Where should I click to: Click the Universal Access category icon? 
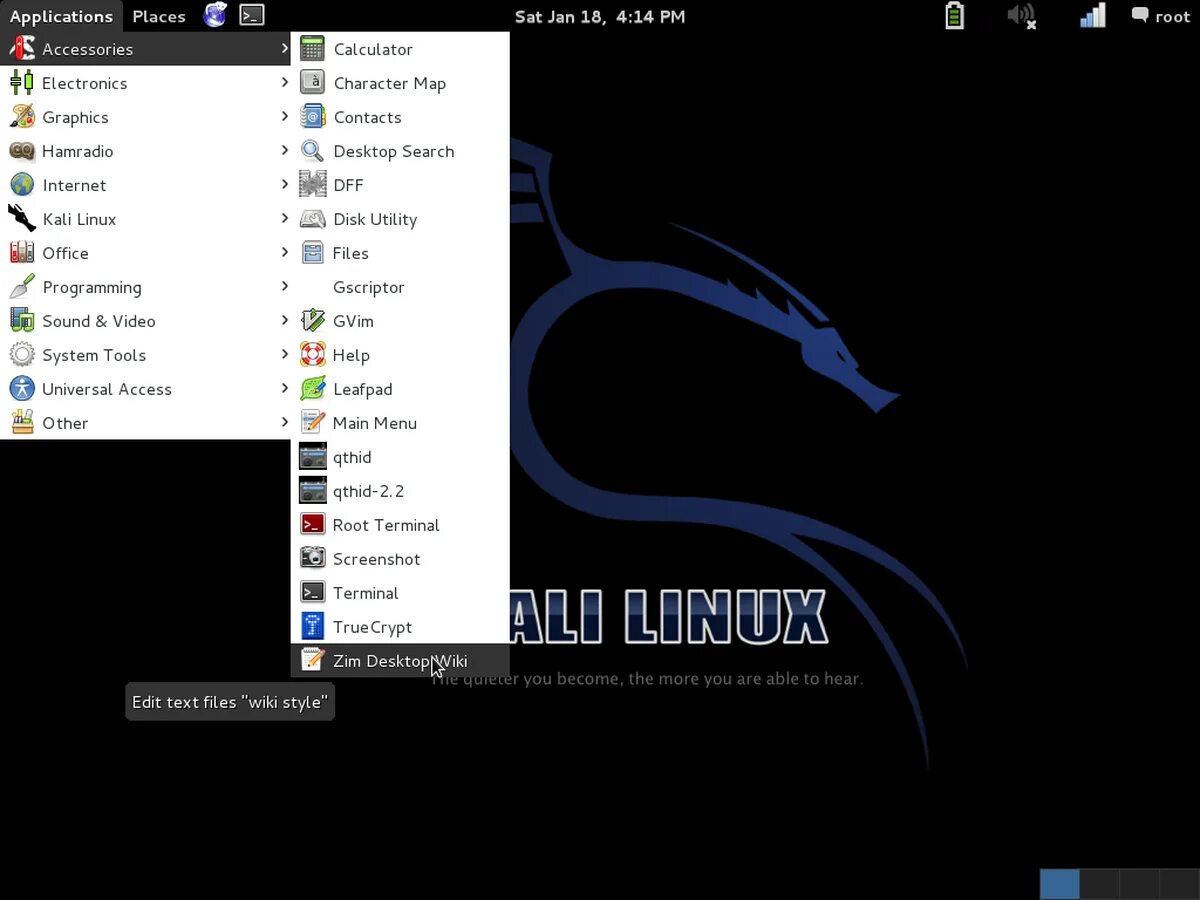click(22, 389)
